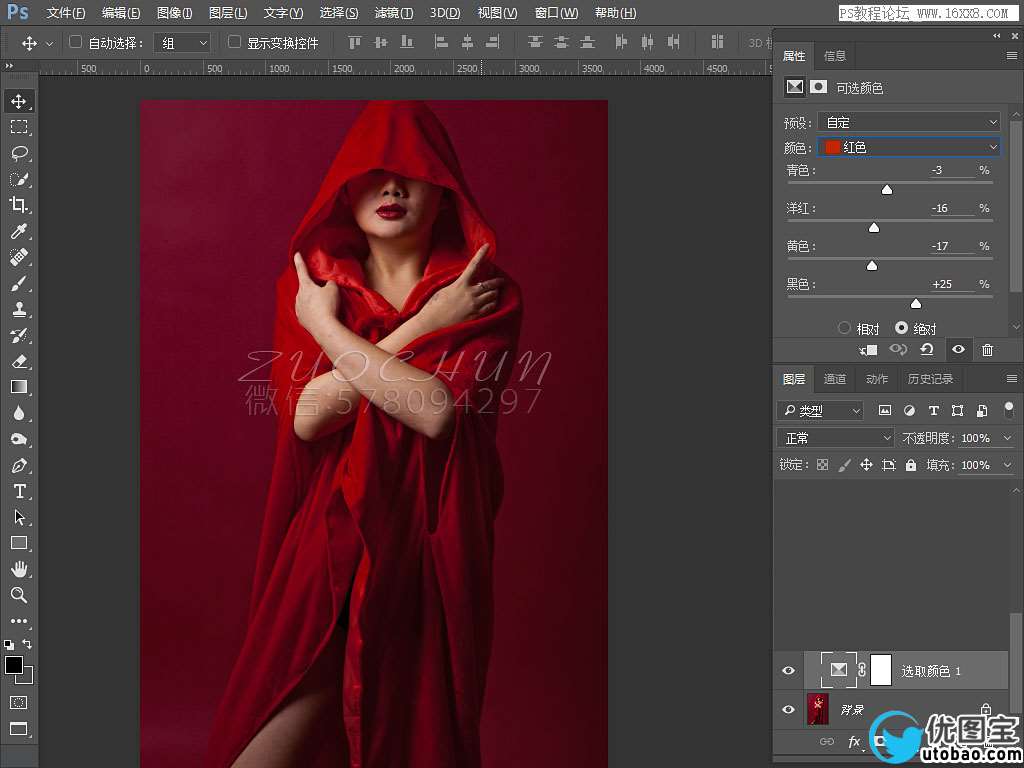The image size is (1024, 768).
Task: Open the 文件(F) menu
Action: pyautogui.click(x=66, y=12)
